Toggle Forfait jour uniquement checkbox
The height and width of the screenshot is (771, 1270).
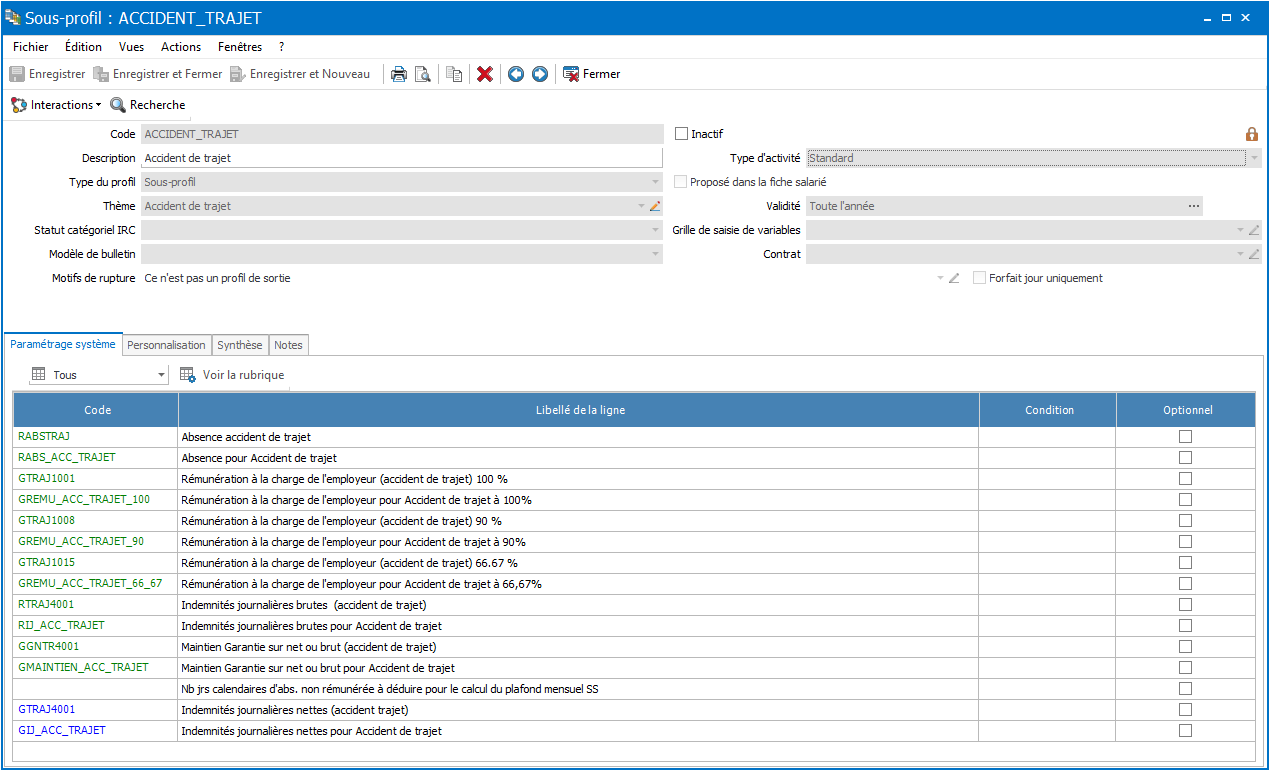pos(980,278)
